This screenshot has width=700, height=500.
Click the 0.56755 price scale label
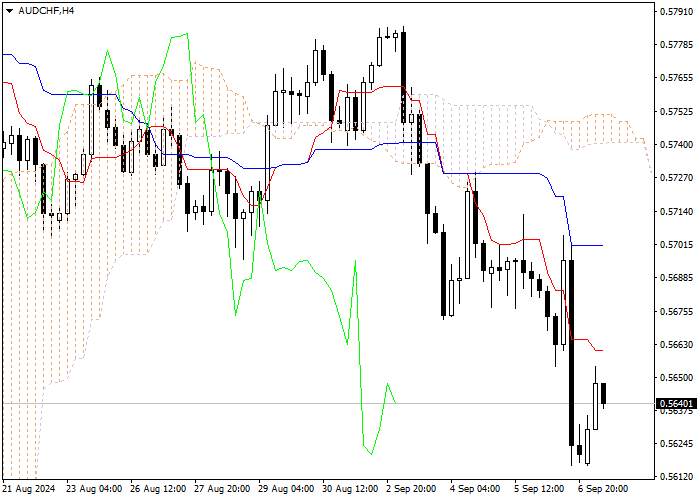pos(676,311)
